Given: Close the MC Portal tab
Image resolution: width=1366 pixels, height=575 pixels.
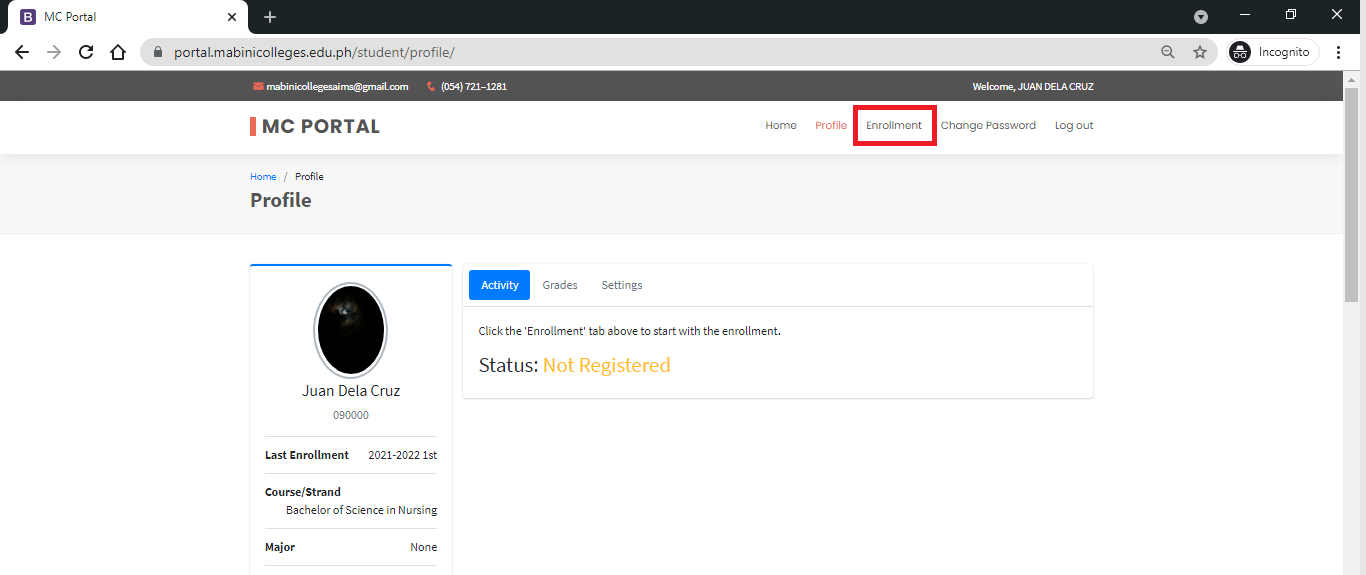Looking at the screenshot, I should tap(232, 17).
